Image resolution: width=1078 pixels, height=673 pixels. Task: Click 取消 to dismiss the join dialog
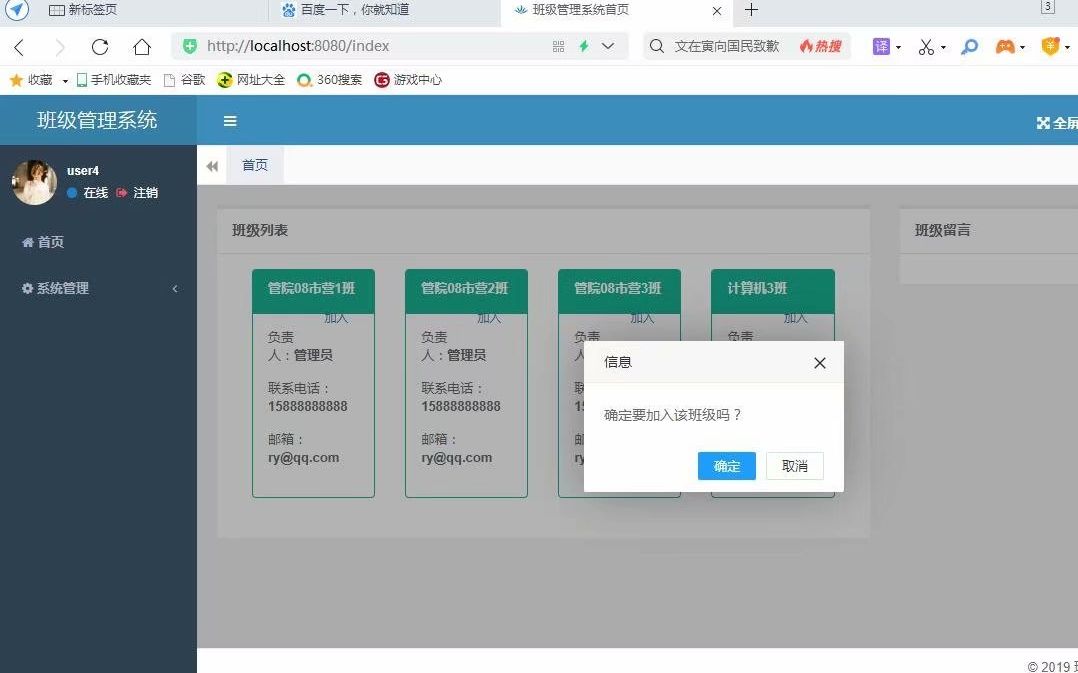794,466
